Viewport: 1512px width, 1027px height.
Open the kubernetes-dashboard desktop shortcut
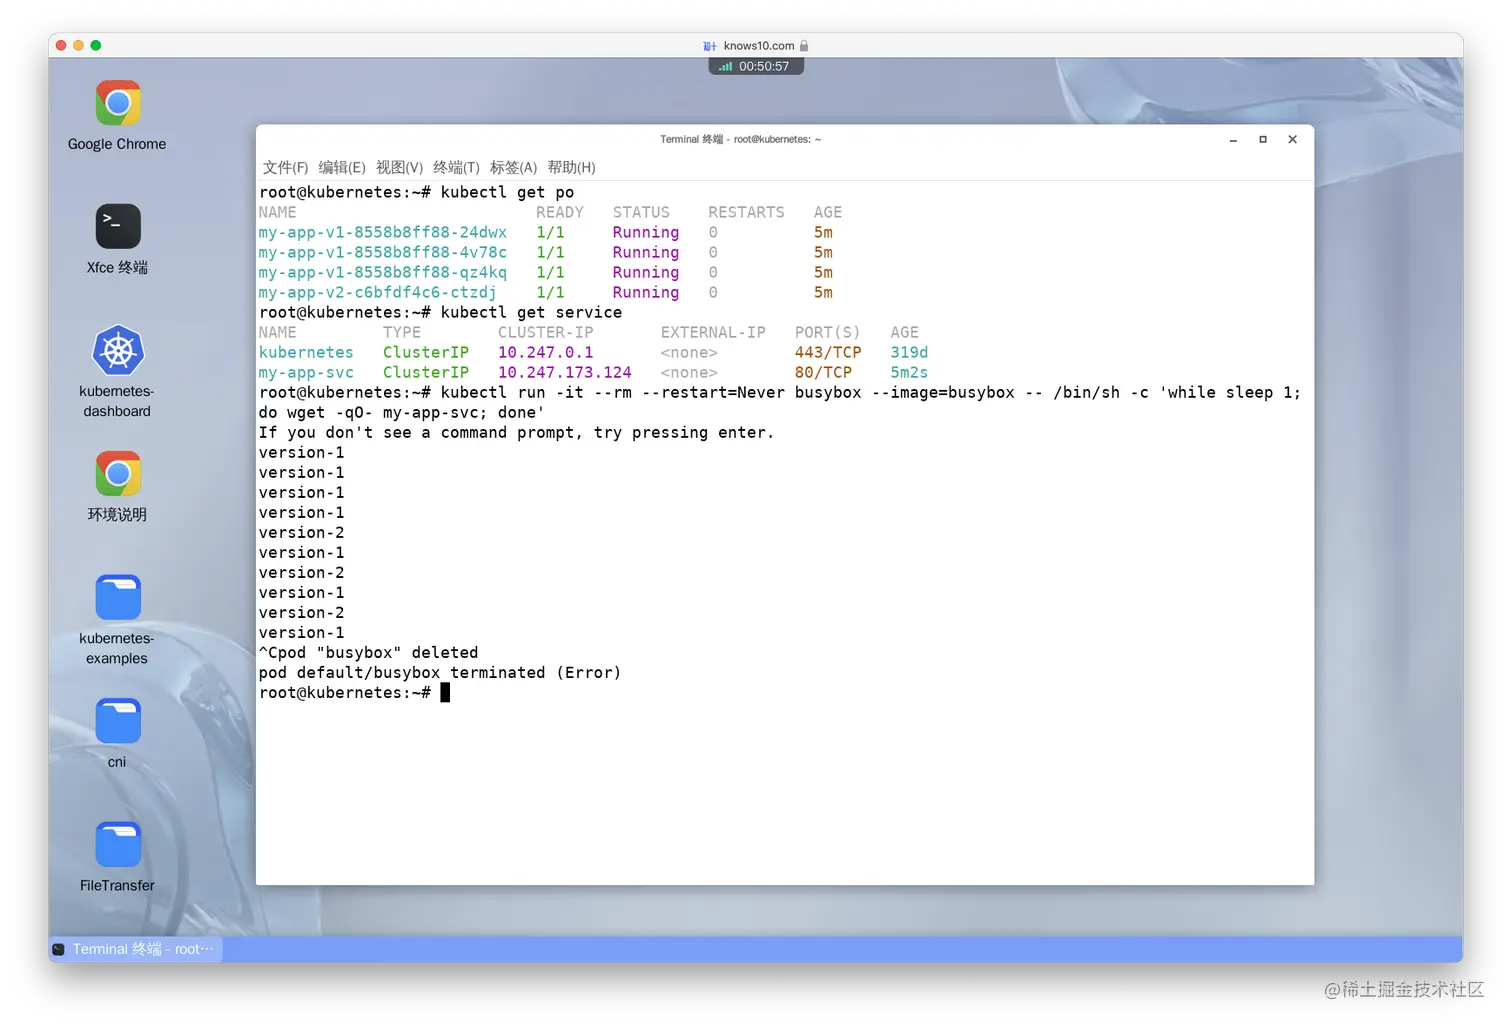coord(118,351)
